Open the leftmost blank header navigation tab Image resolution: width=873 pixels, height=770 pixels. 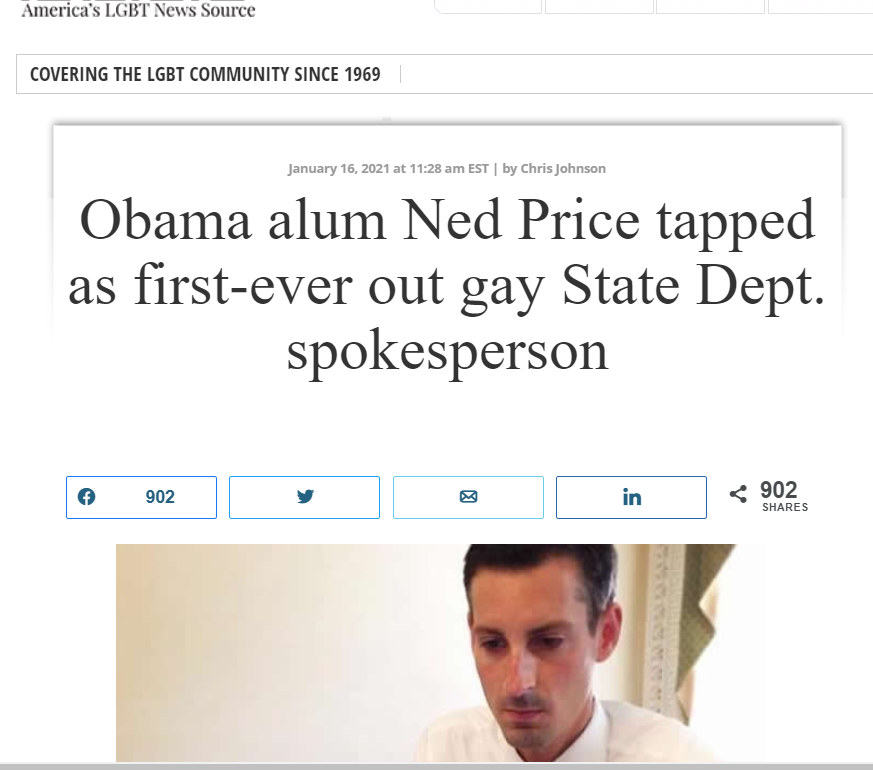[488, 7]
